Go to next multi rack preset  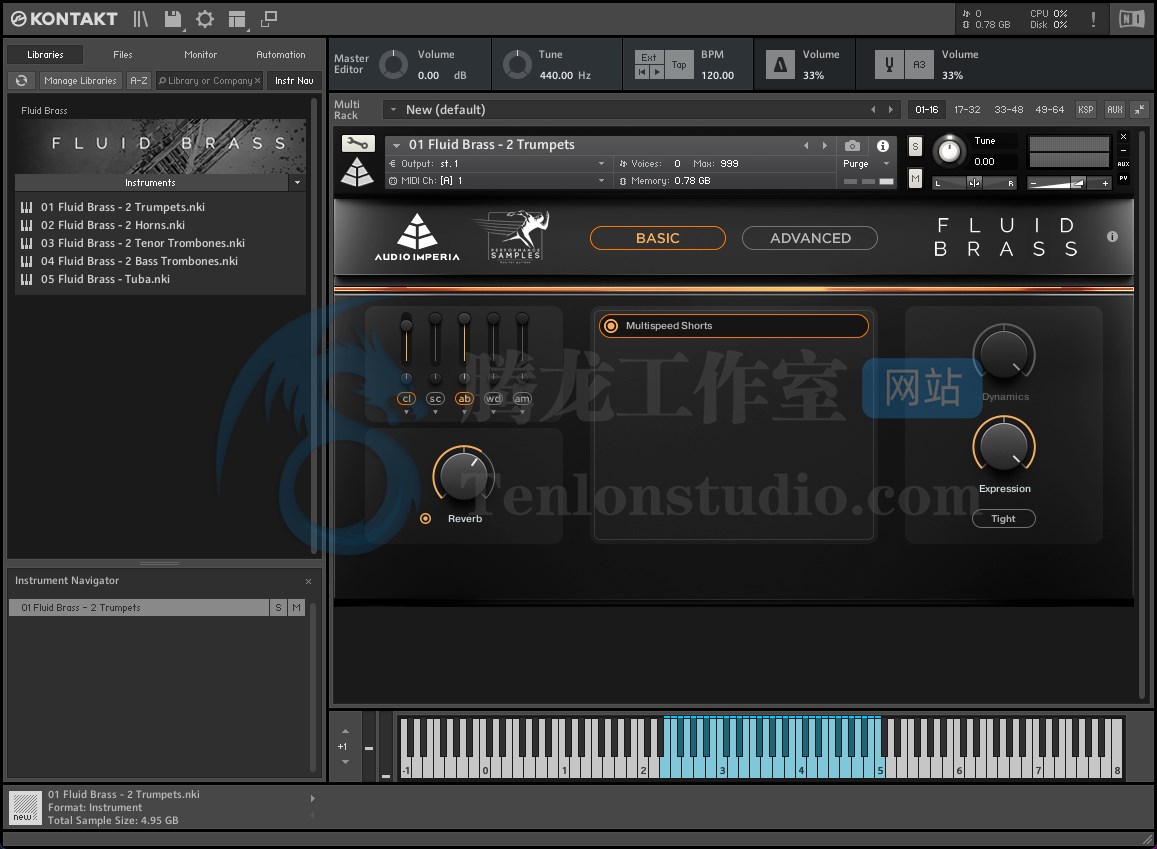pyautogui.click(x=891, y=110)
